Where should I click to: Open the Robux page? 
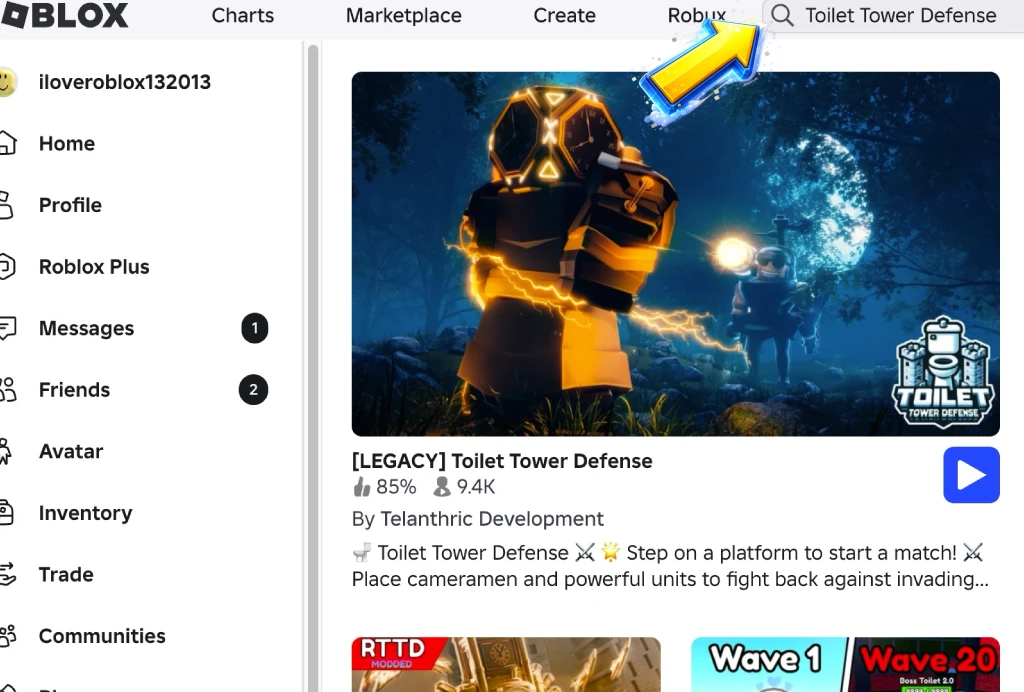click(x=696, y=15)
